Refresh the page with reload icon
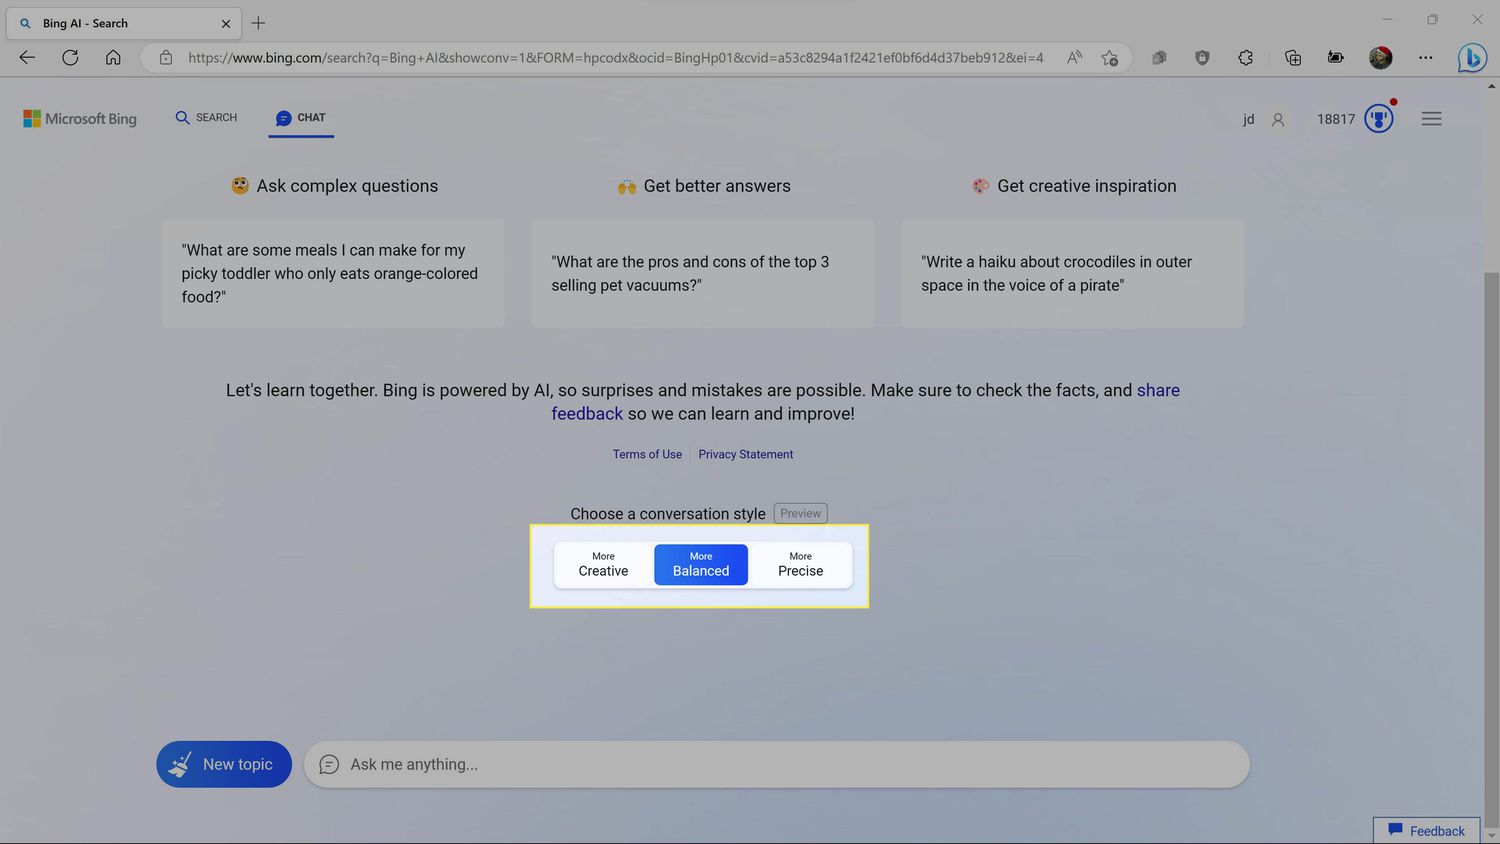This screenshot has width=1500, height=844. pos(70,58)
